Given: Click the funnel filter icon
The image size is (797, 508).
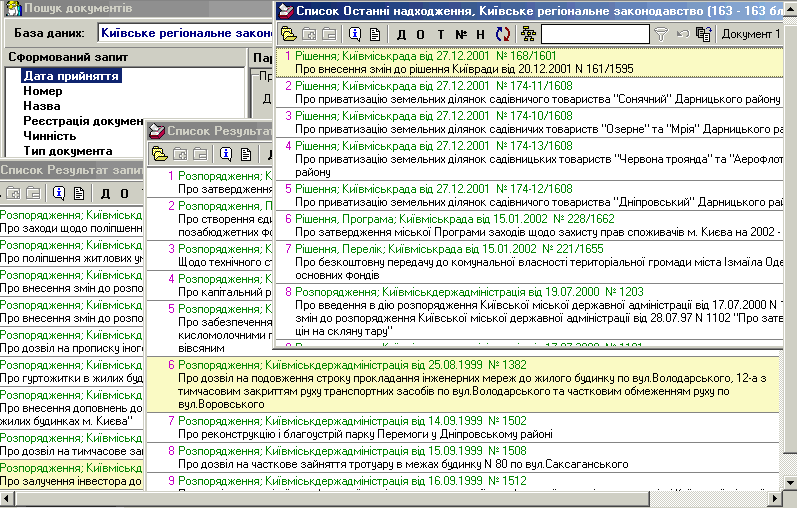Looking at the screenshot, I should [661, 34].
